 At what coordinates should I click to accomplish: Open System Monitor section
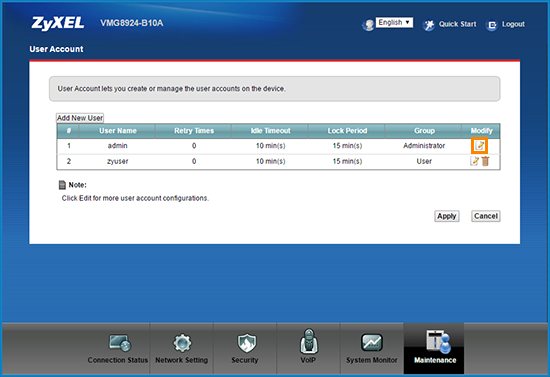click(x=372, y=349)
